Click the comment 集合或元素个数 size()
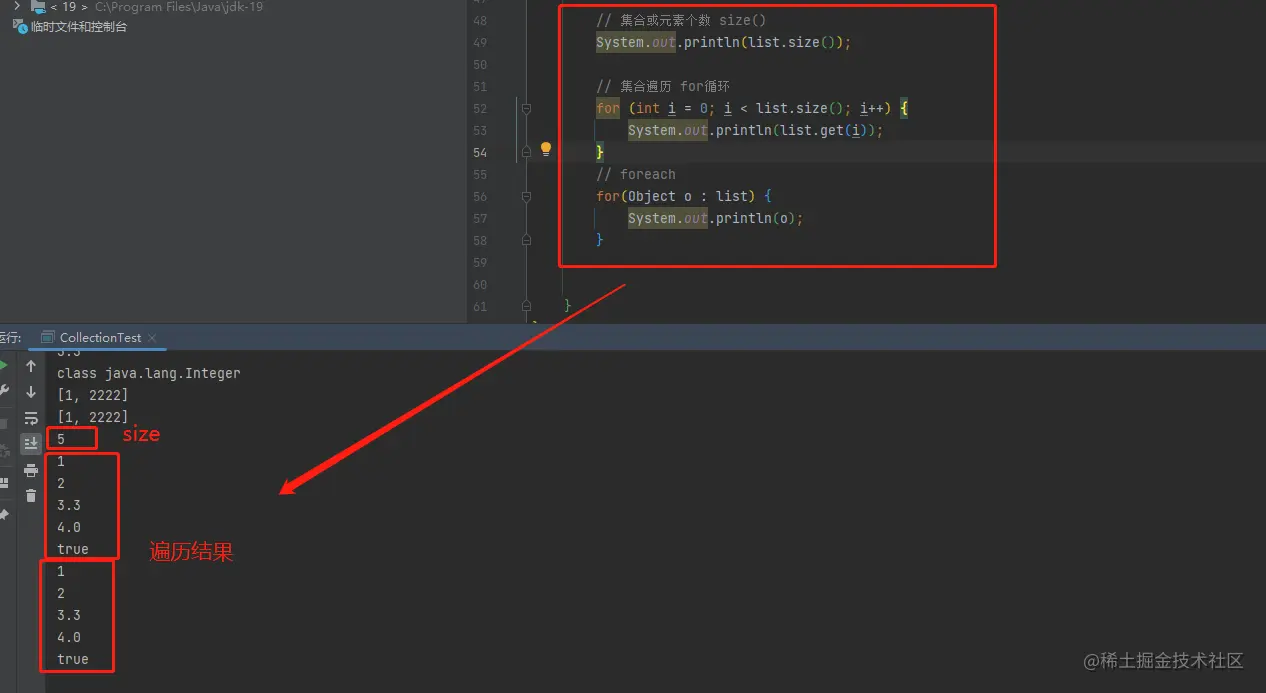The height and width of the screenshot is (693, 1266). point(681,20)
